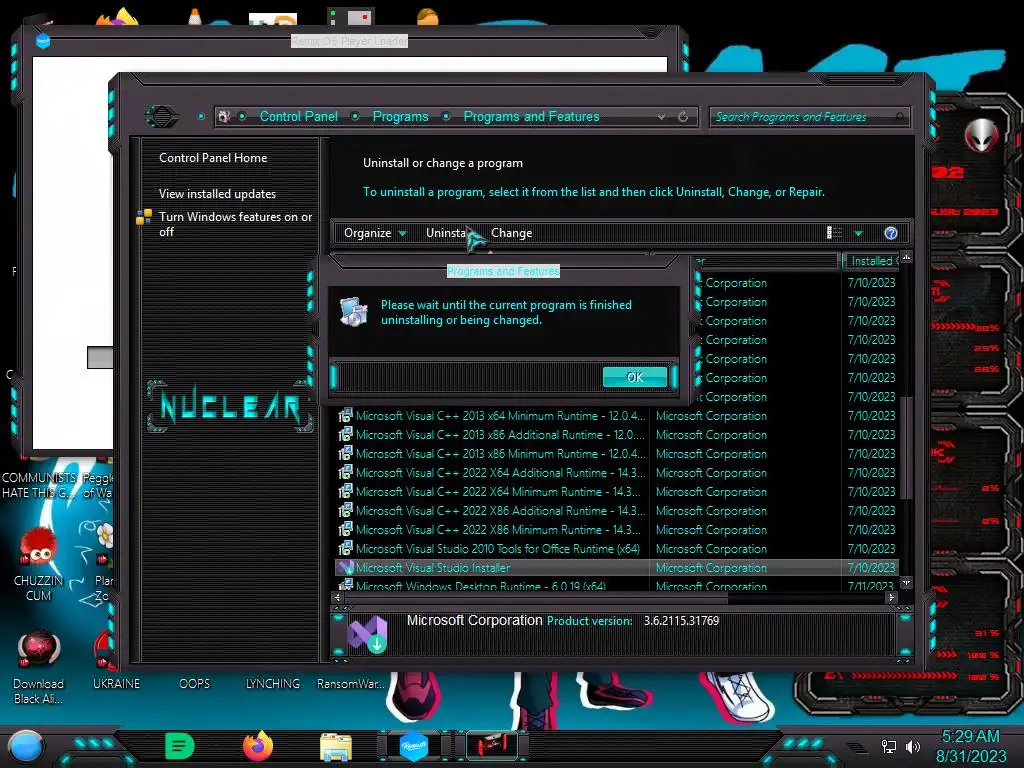Open Turn Windows features on or off
Screen dimensions: 1024x768
pos(235,224)
